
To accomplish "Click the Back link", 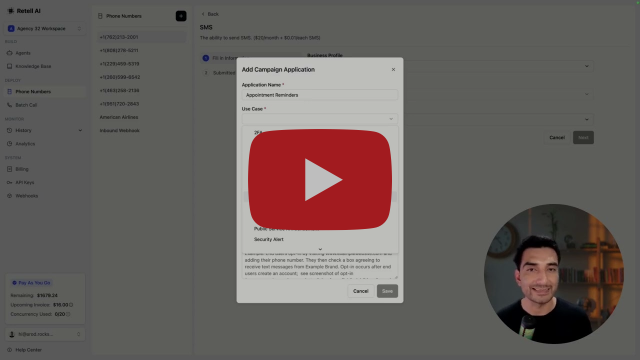I will (210, 14).
